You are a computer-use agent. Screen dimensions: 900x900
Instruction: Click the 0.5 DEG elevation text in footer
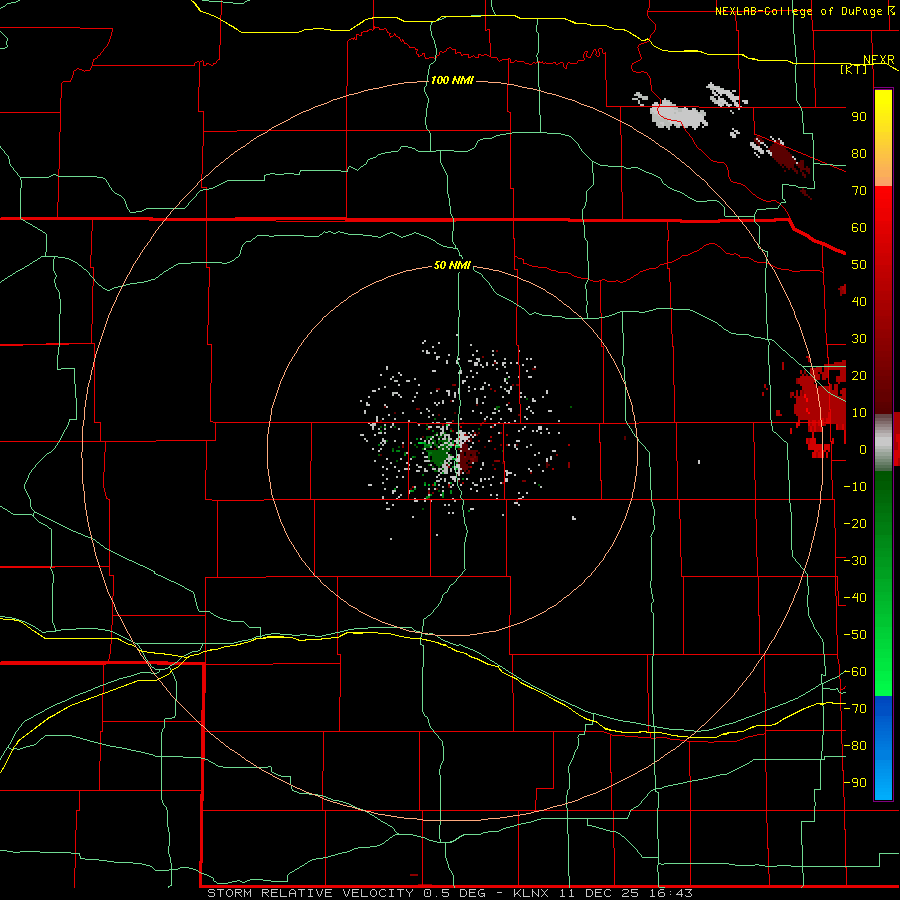(x=454, y=893)
